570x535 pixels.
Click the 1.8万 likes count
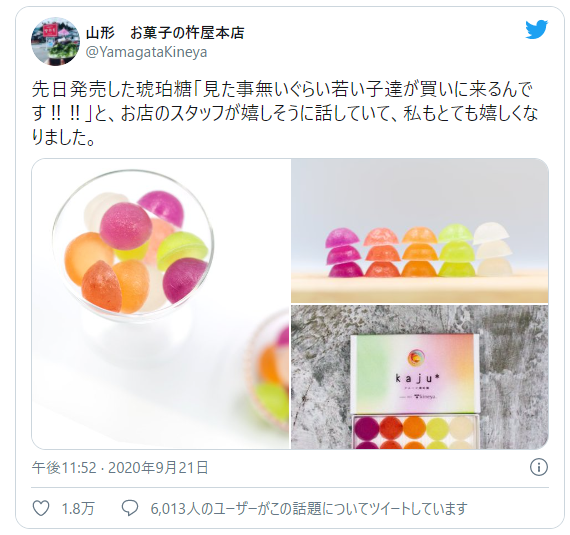[78, 508]
